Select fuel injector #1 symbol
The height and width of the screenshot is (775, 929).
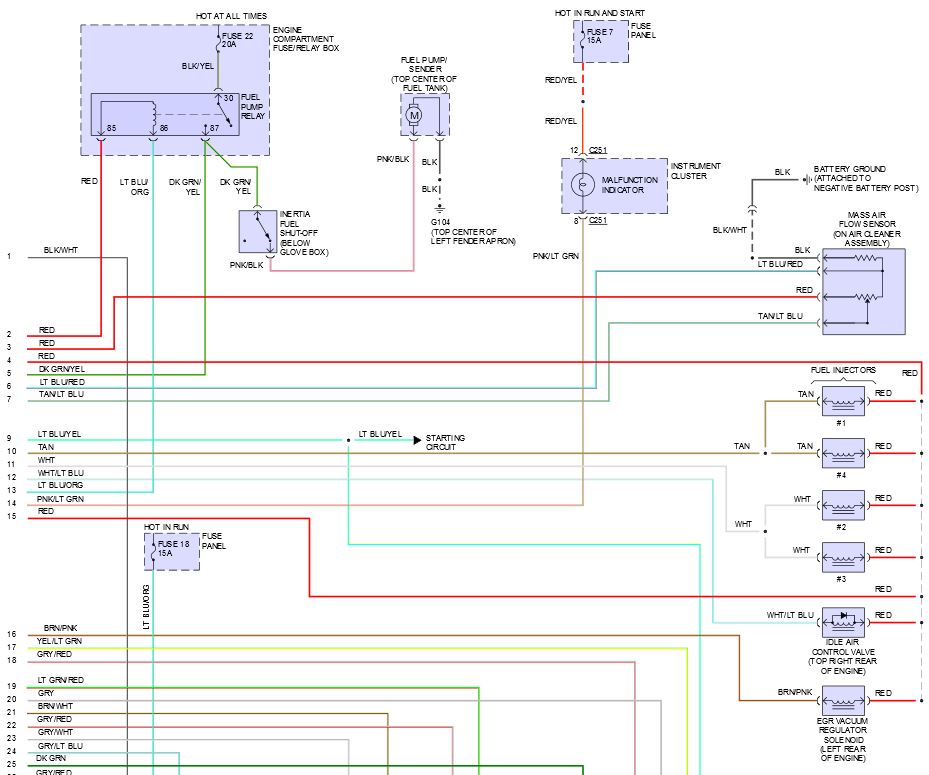coord(842,401)
